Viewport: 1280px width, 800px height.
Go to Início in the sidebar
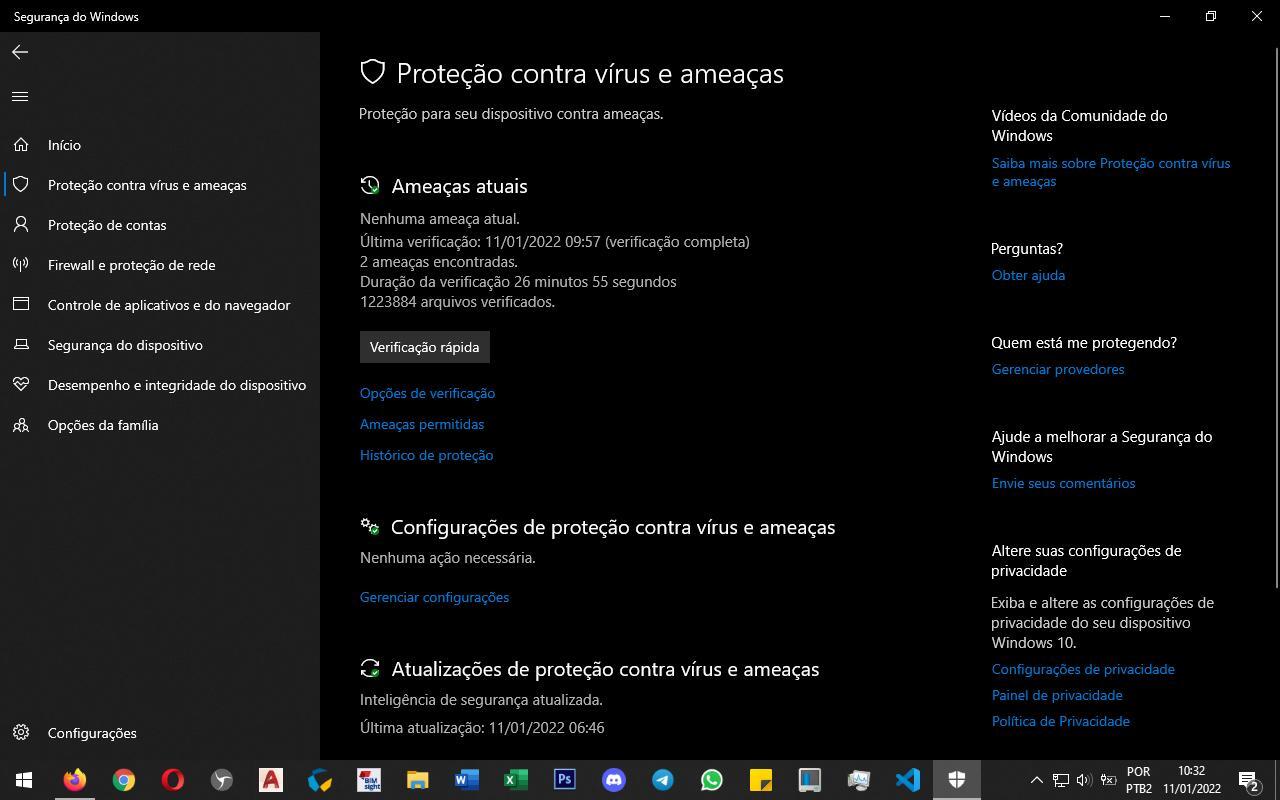tap(160, 145)
